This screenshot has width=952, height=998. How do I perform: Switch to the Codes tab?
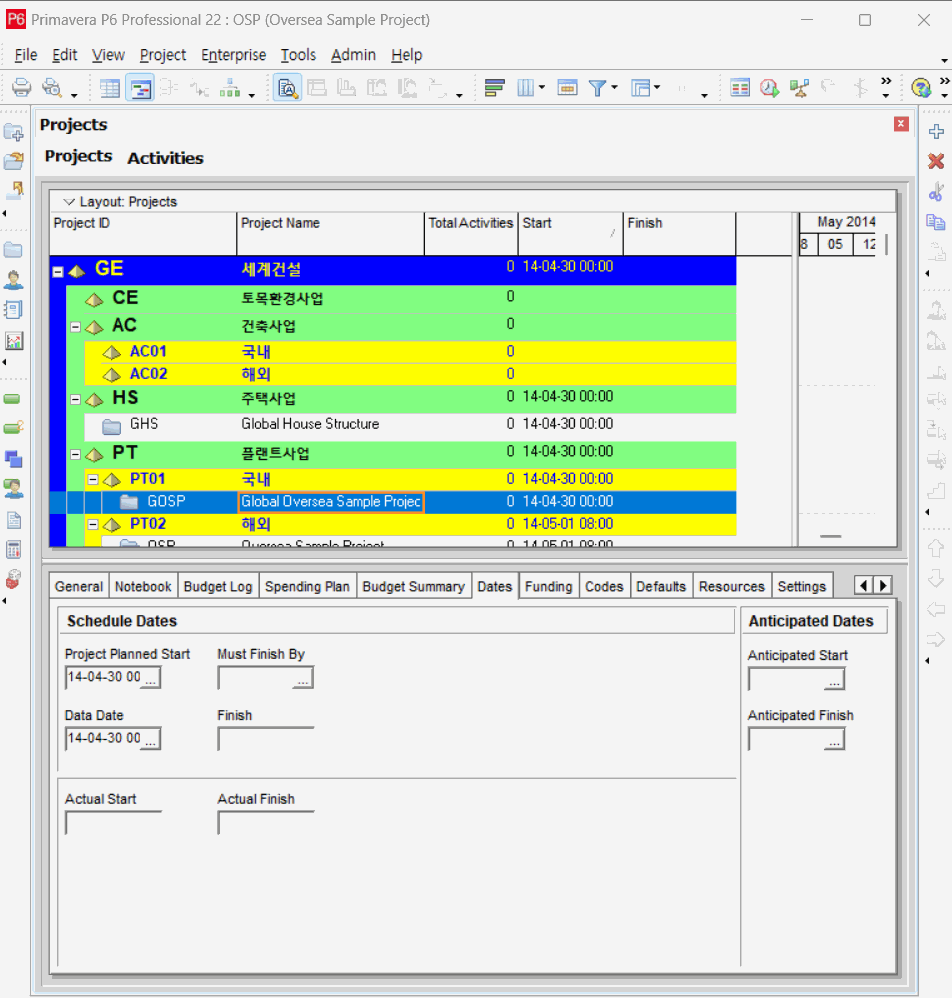pos(604,586)
